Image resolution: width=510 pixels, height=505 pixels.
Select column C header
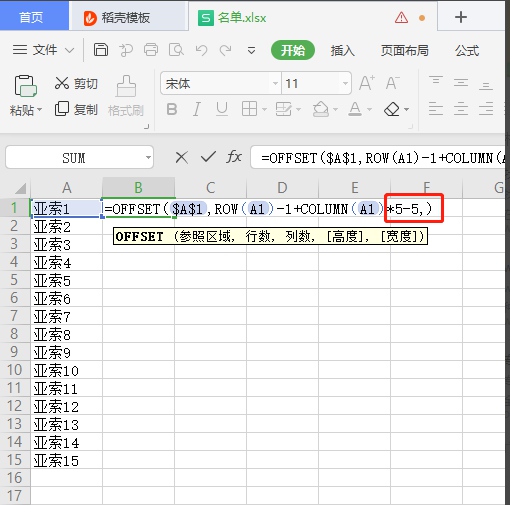(x=210, y=188)
